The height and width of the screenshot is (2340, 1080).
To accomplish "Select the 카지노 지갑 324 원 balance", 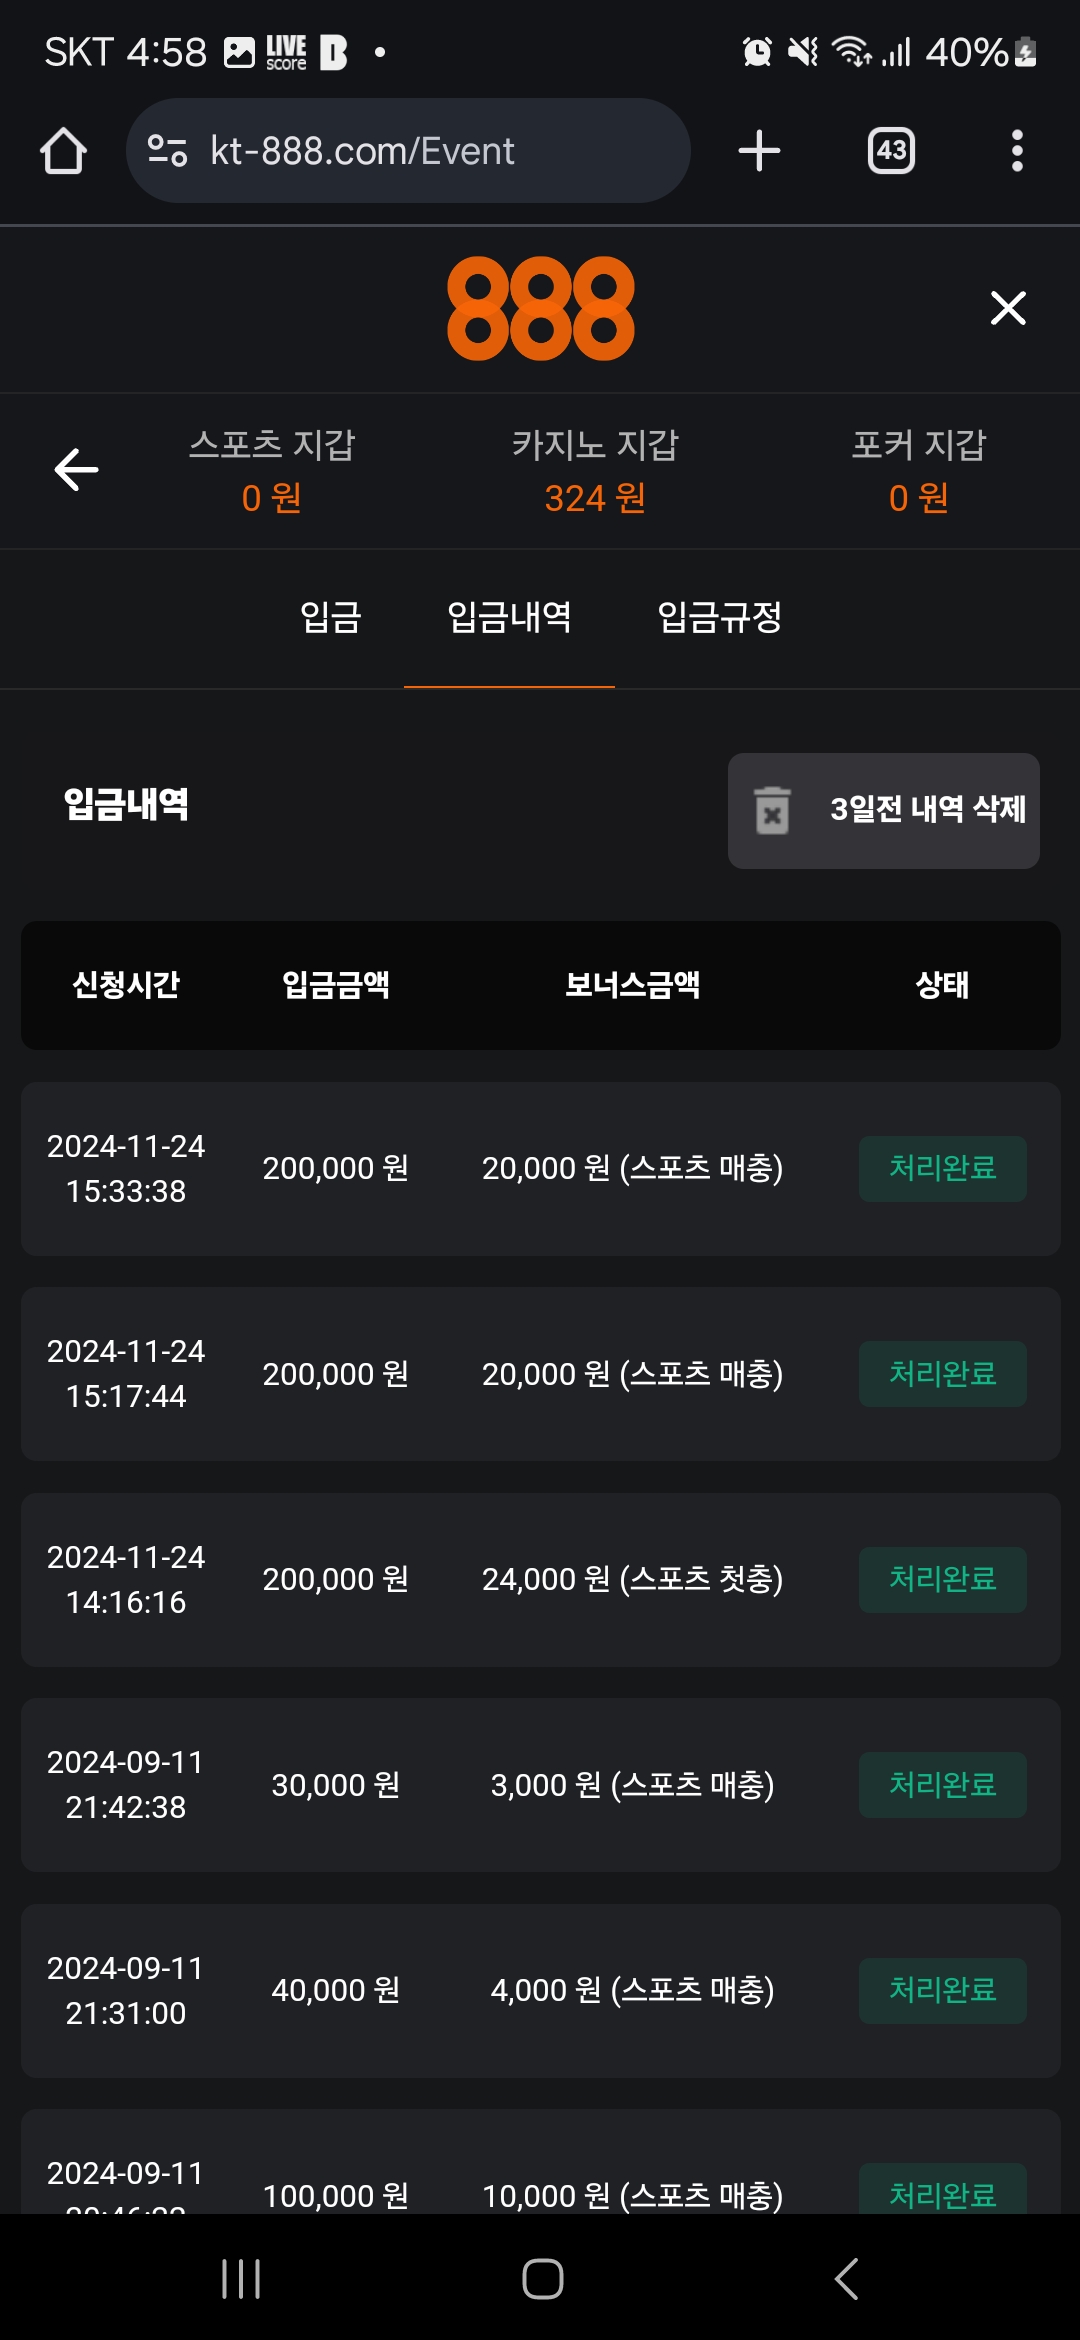I will coord(595,471).
